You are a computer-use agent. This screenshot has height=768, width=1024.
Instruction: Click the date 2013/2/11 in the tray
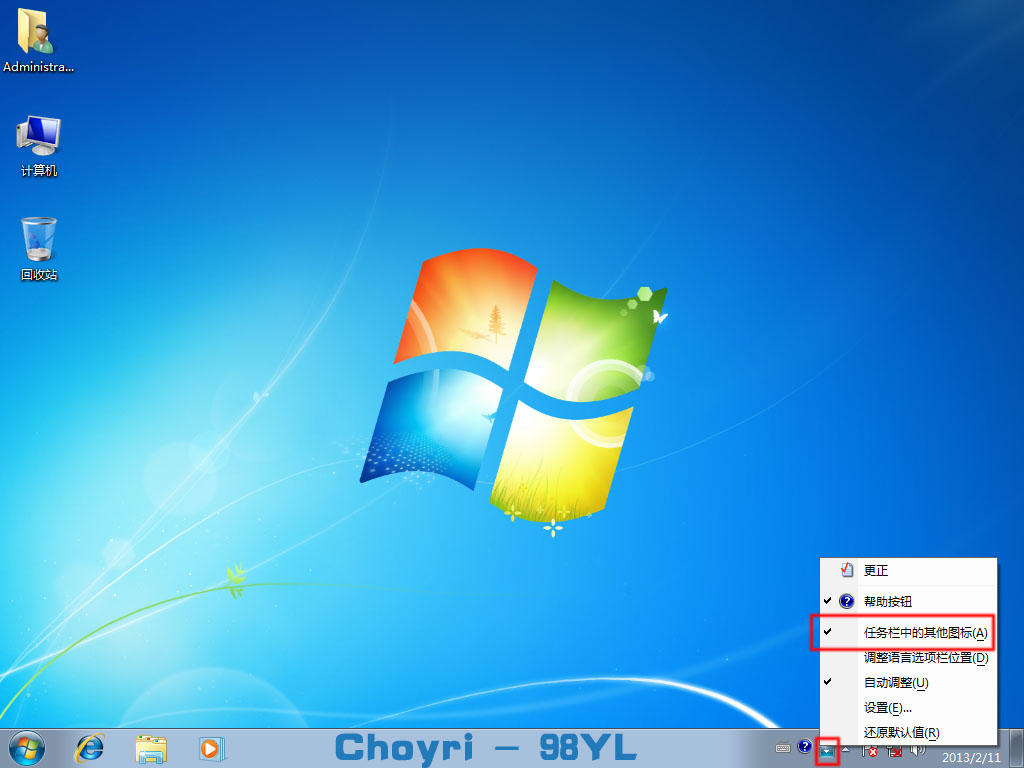tap(971, 758)
